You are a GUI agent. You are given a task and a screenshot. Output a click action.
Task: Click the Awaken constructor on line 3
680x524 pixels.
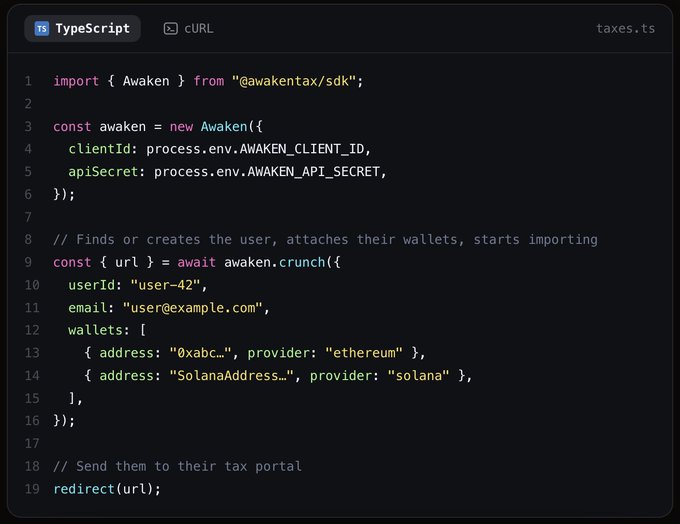tap(224, 127)
